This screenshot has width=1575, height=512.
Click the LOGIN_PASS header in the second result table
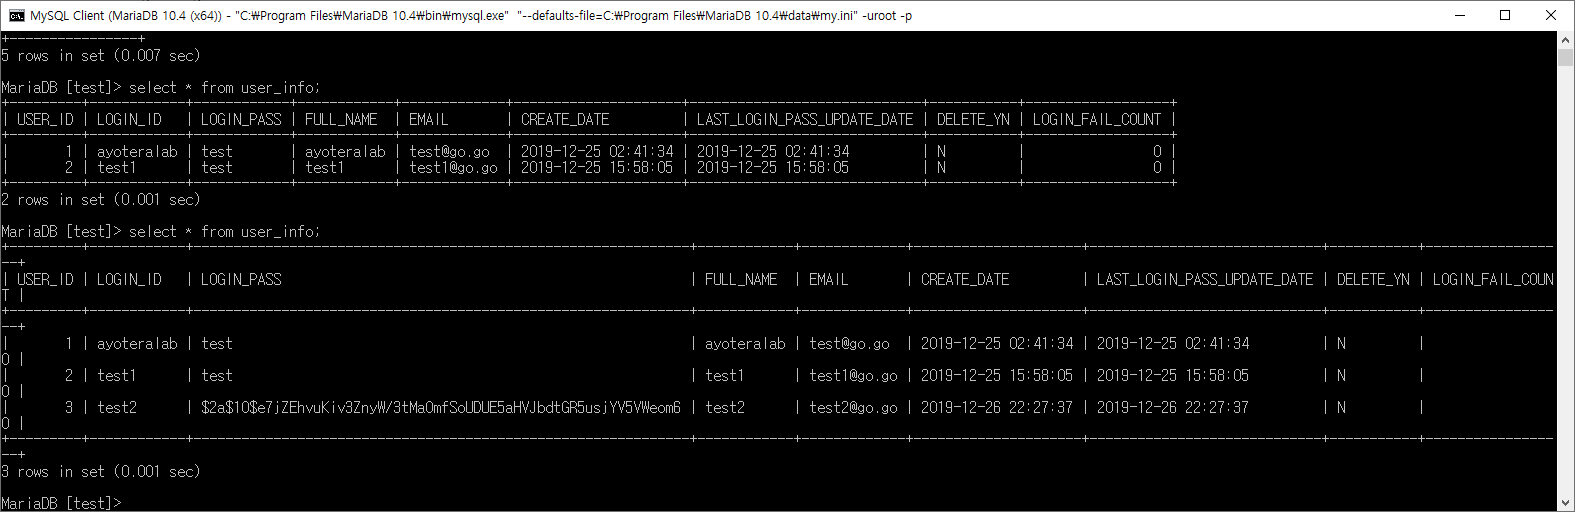241,280
